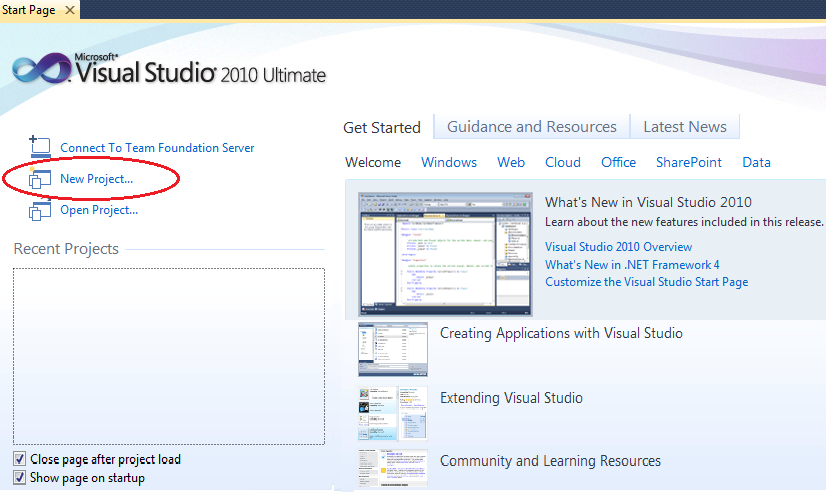
Task: Open What's New in .NET Framework 4
Action: [x=632, y=264]
